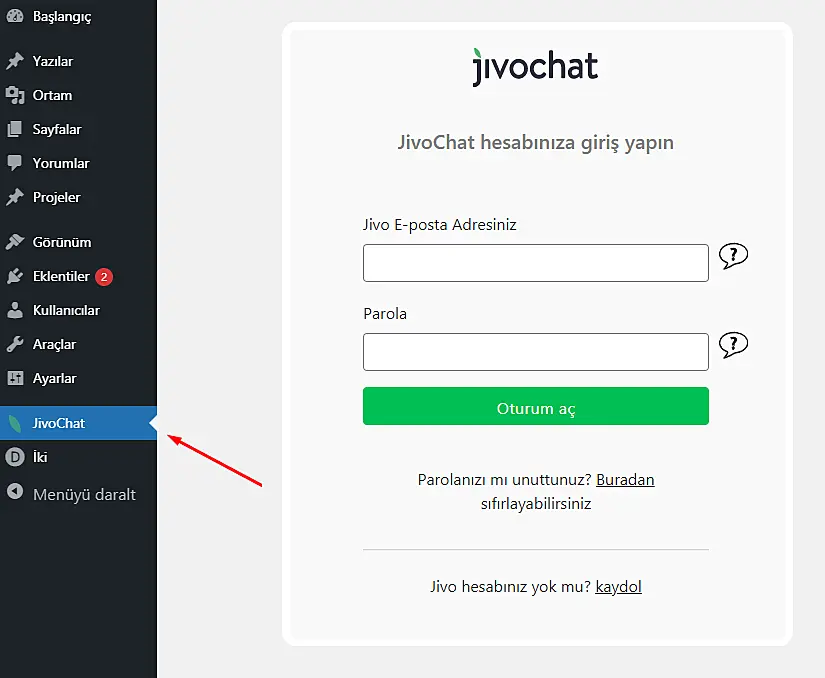Click the Menüyü daralt collapse arrow icon
The image size is (825, 678).
[x=15, y=491]
